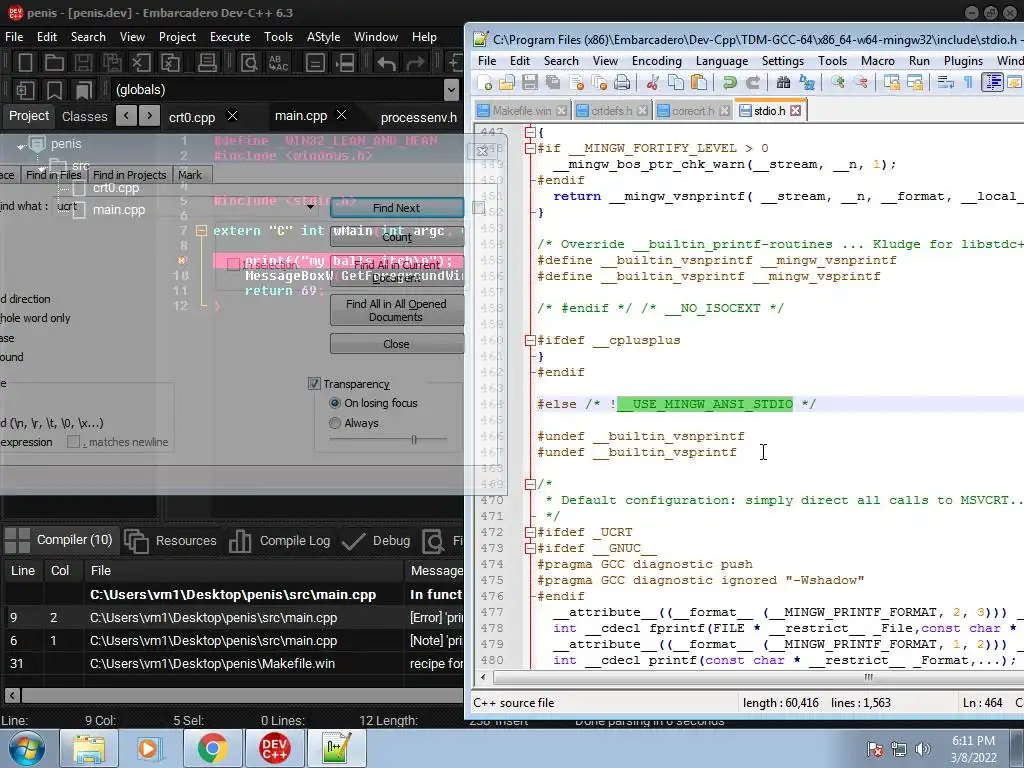Click the Count button in Find dialog
The height and width of the screenshot is (768, 1024).
tap(396, 237)
